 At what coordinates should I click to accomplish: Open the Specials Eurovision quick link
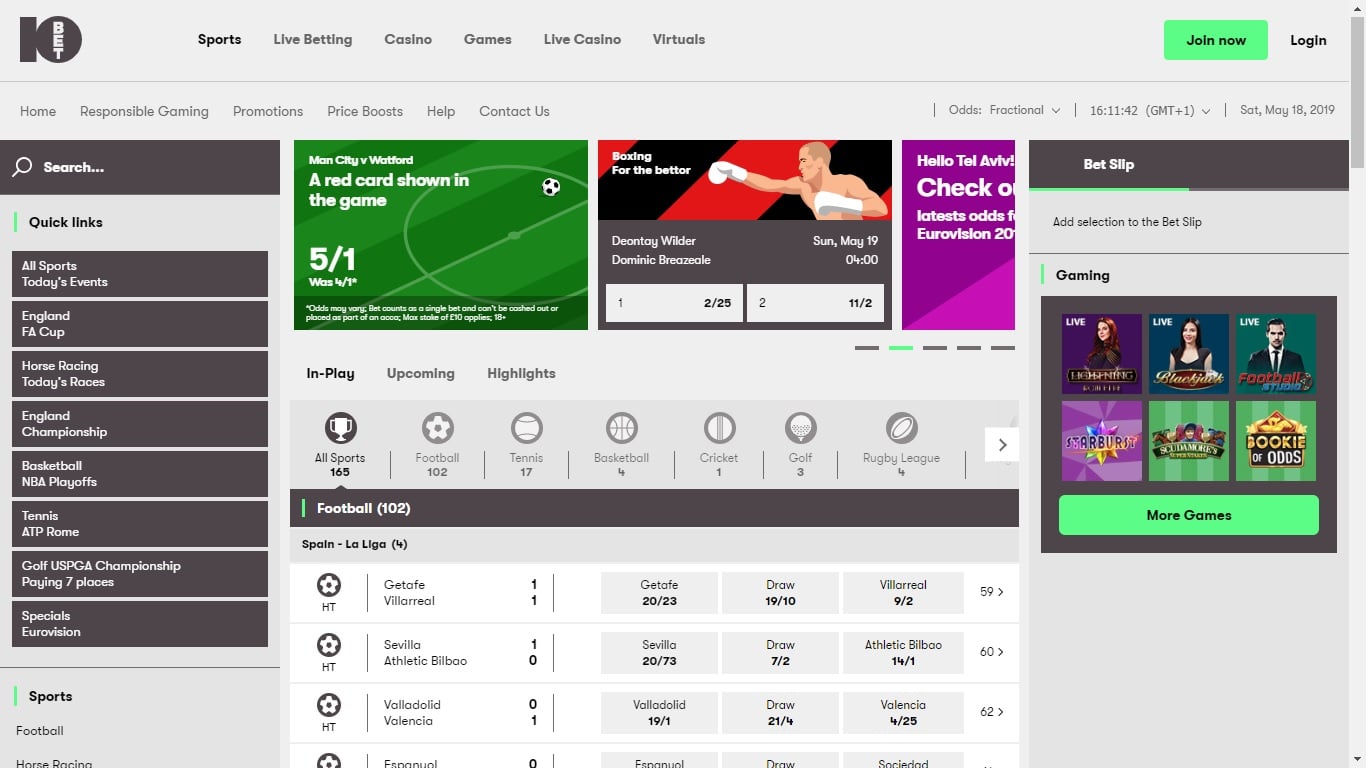[140, 624]
